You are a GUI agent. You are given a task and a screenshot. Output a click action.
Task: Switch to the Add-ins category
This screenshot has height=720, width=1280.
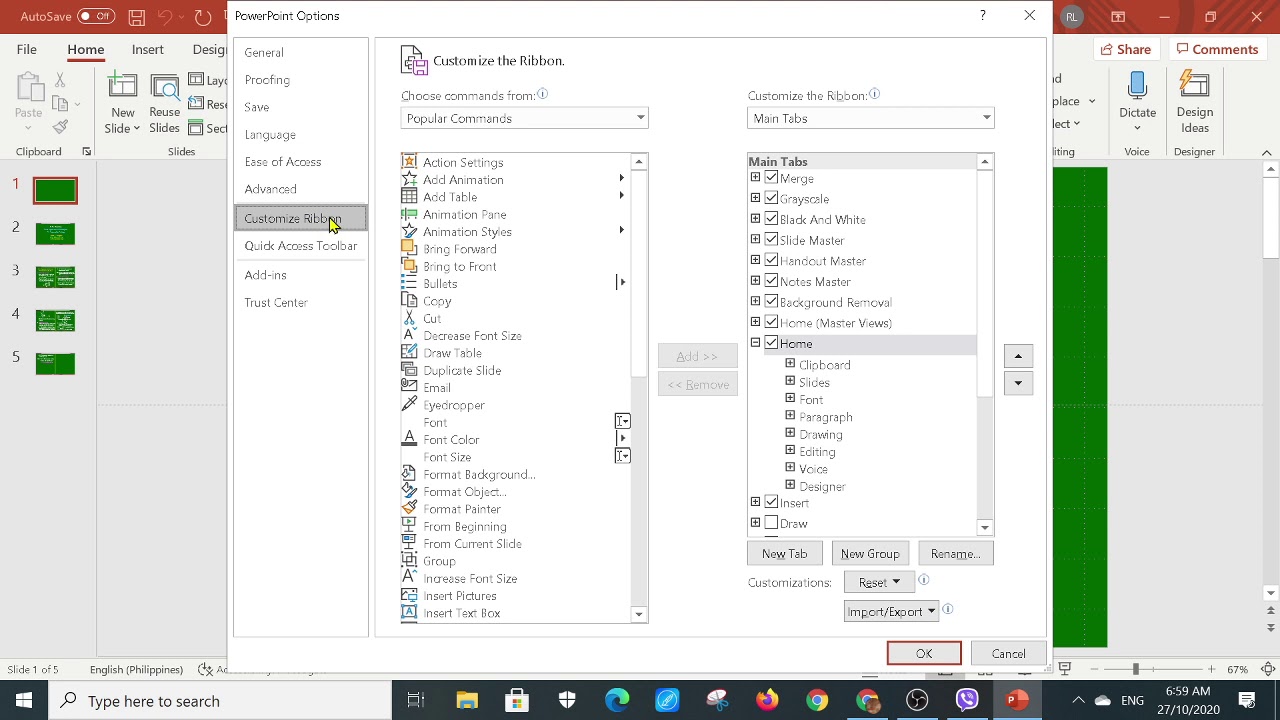[x=265, y=275]
